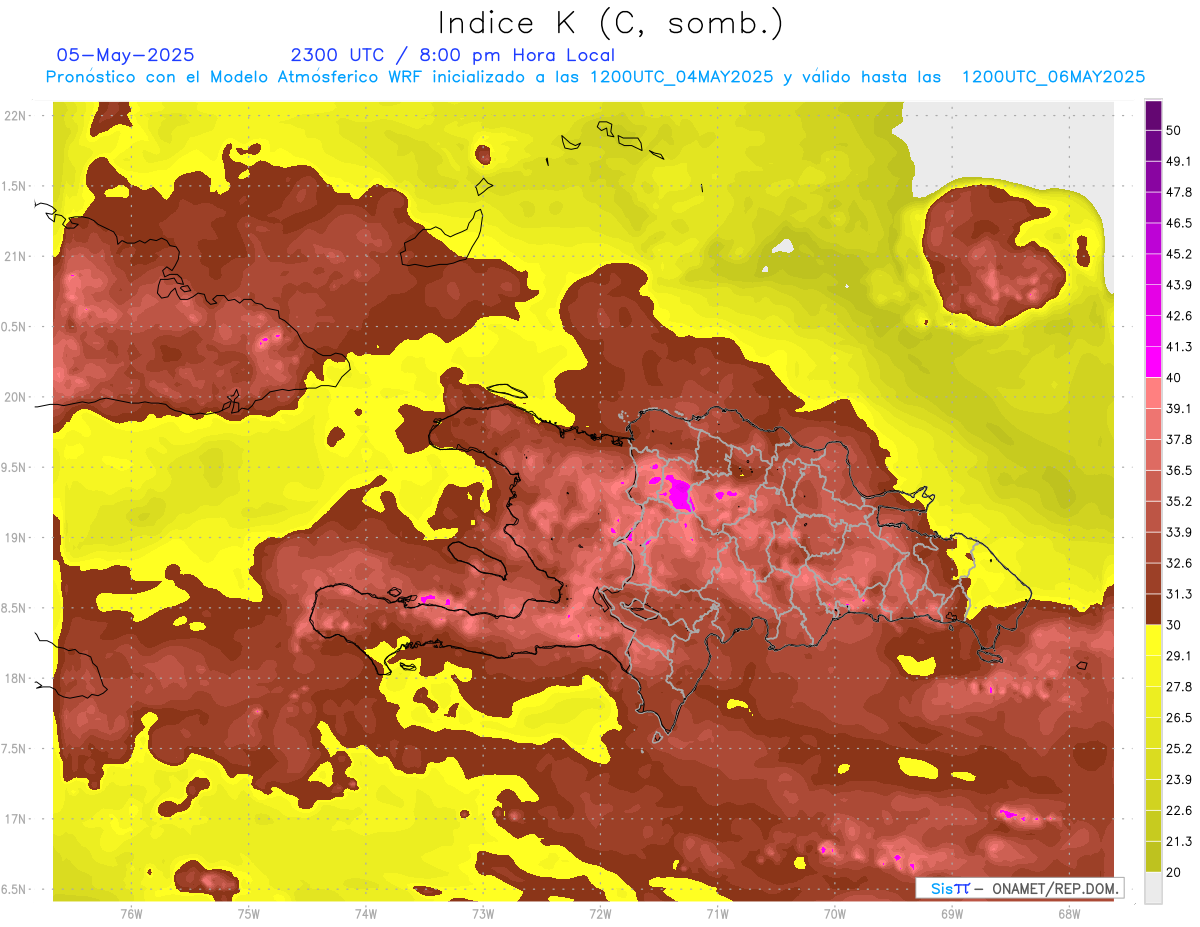Viewport: 1200px width, 927px height.
Task: Click the colorbar value '41.3'
Action: [x=1179, y=348]
